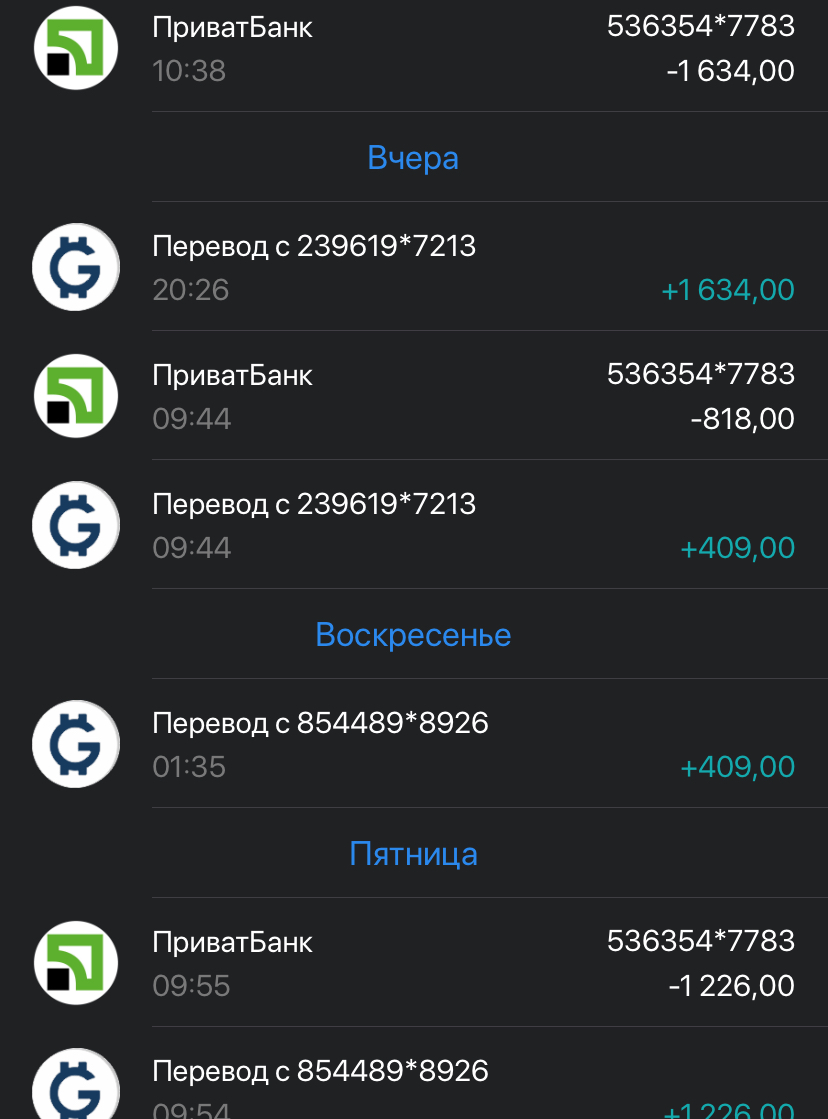Select the Пятница date header

pos(413,854)
